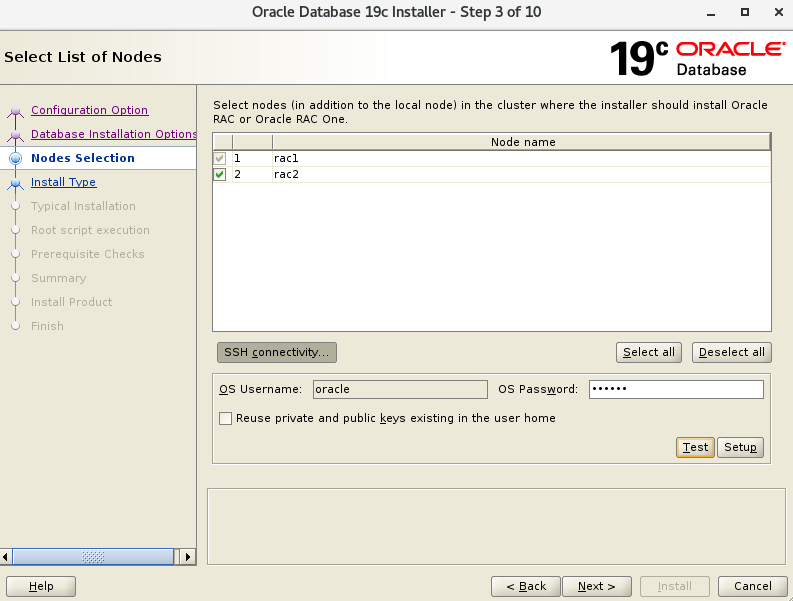Screen dimensions: 793x601
Task: Collapse the SSH connectivity section
Action: [277, 352]
